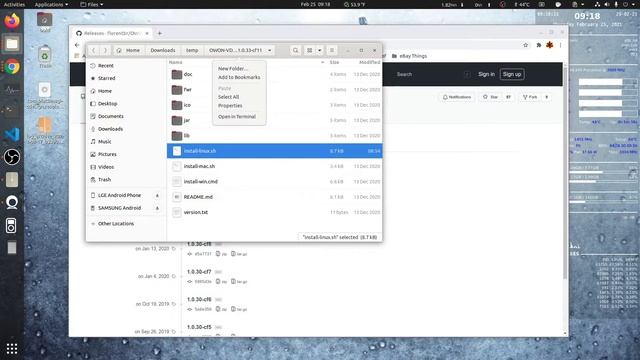This screenshot has height=360, width=640.
Task: Open the search icon in Files toolbar
Action: pyautogui.click(x=296, y=50)
